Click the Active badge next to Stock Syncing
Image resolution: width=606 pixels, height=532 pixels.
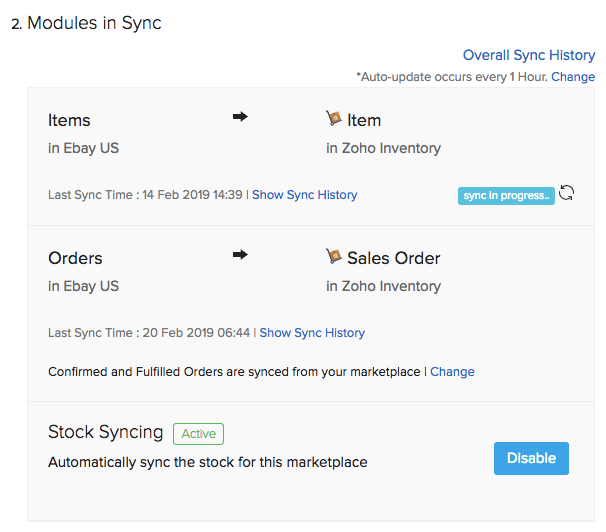(198, 434)
